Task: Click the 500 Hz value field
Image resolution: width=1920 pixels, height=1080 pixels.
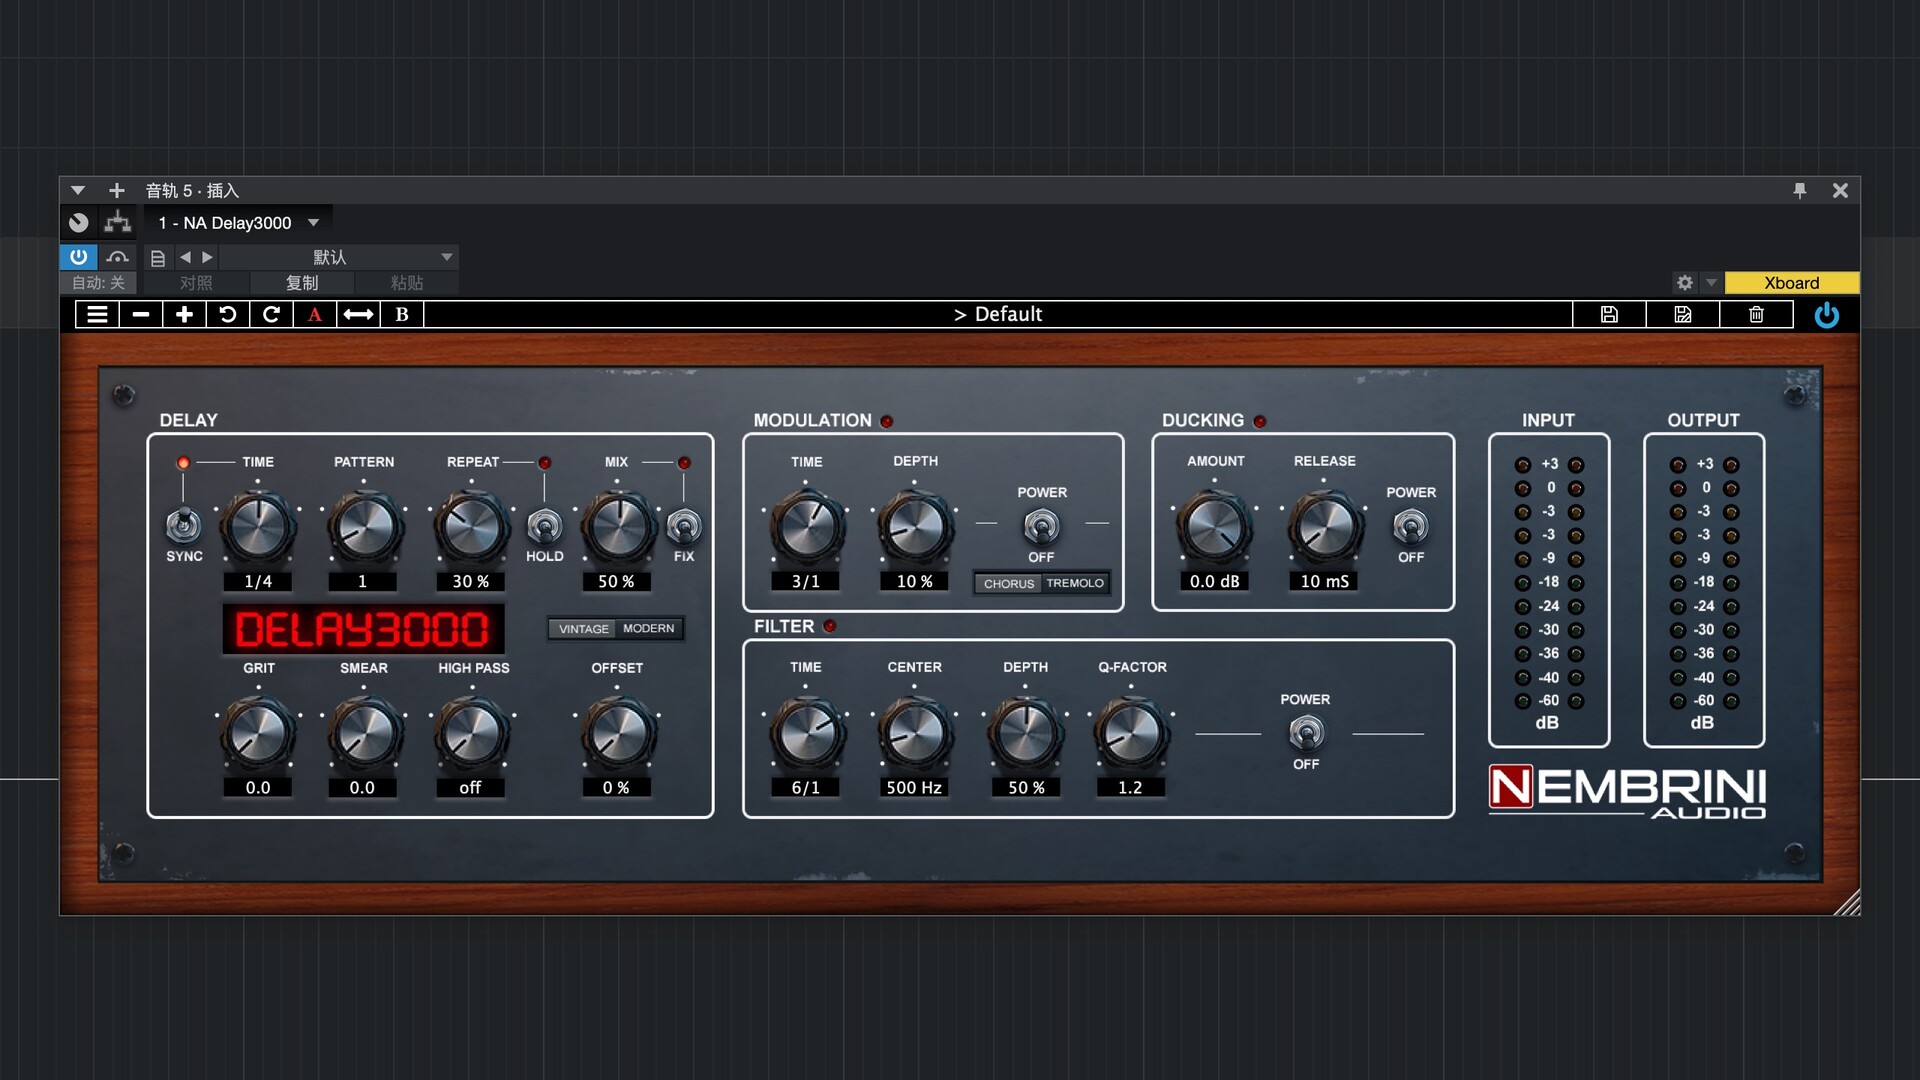Action: pyautogui.click(x=914, y=788)
